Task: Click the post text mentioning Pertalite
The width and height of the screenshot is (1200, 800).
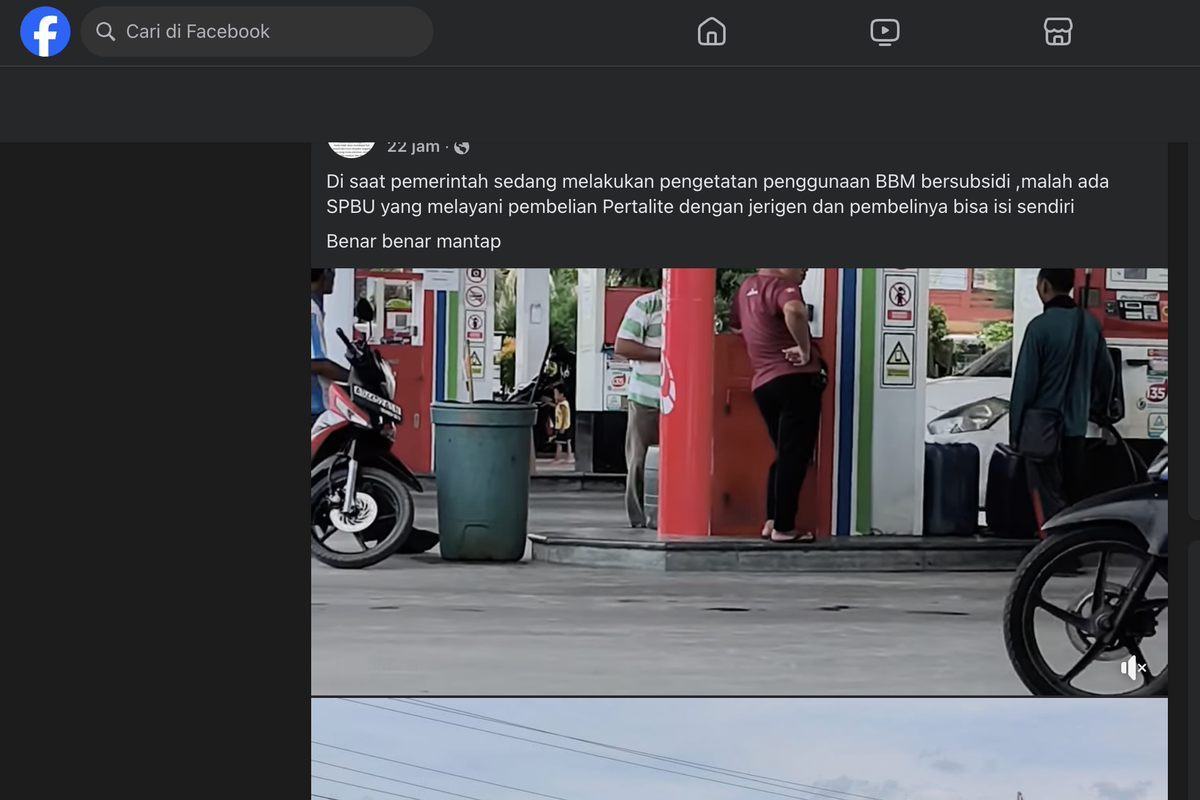Action: coord(716,194)
